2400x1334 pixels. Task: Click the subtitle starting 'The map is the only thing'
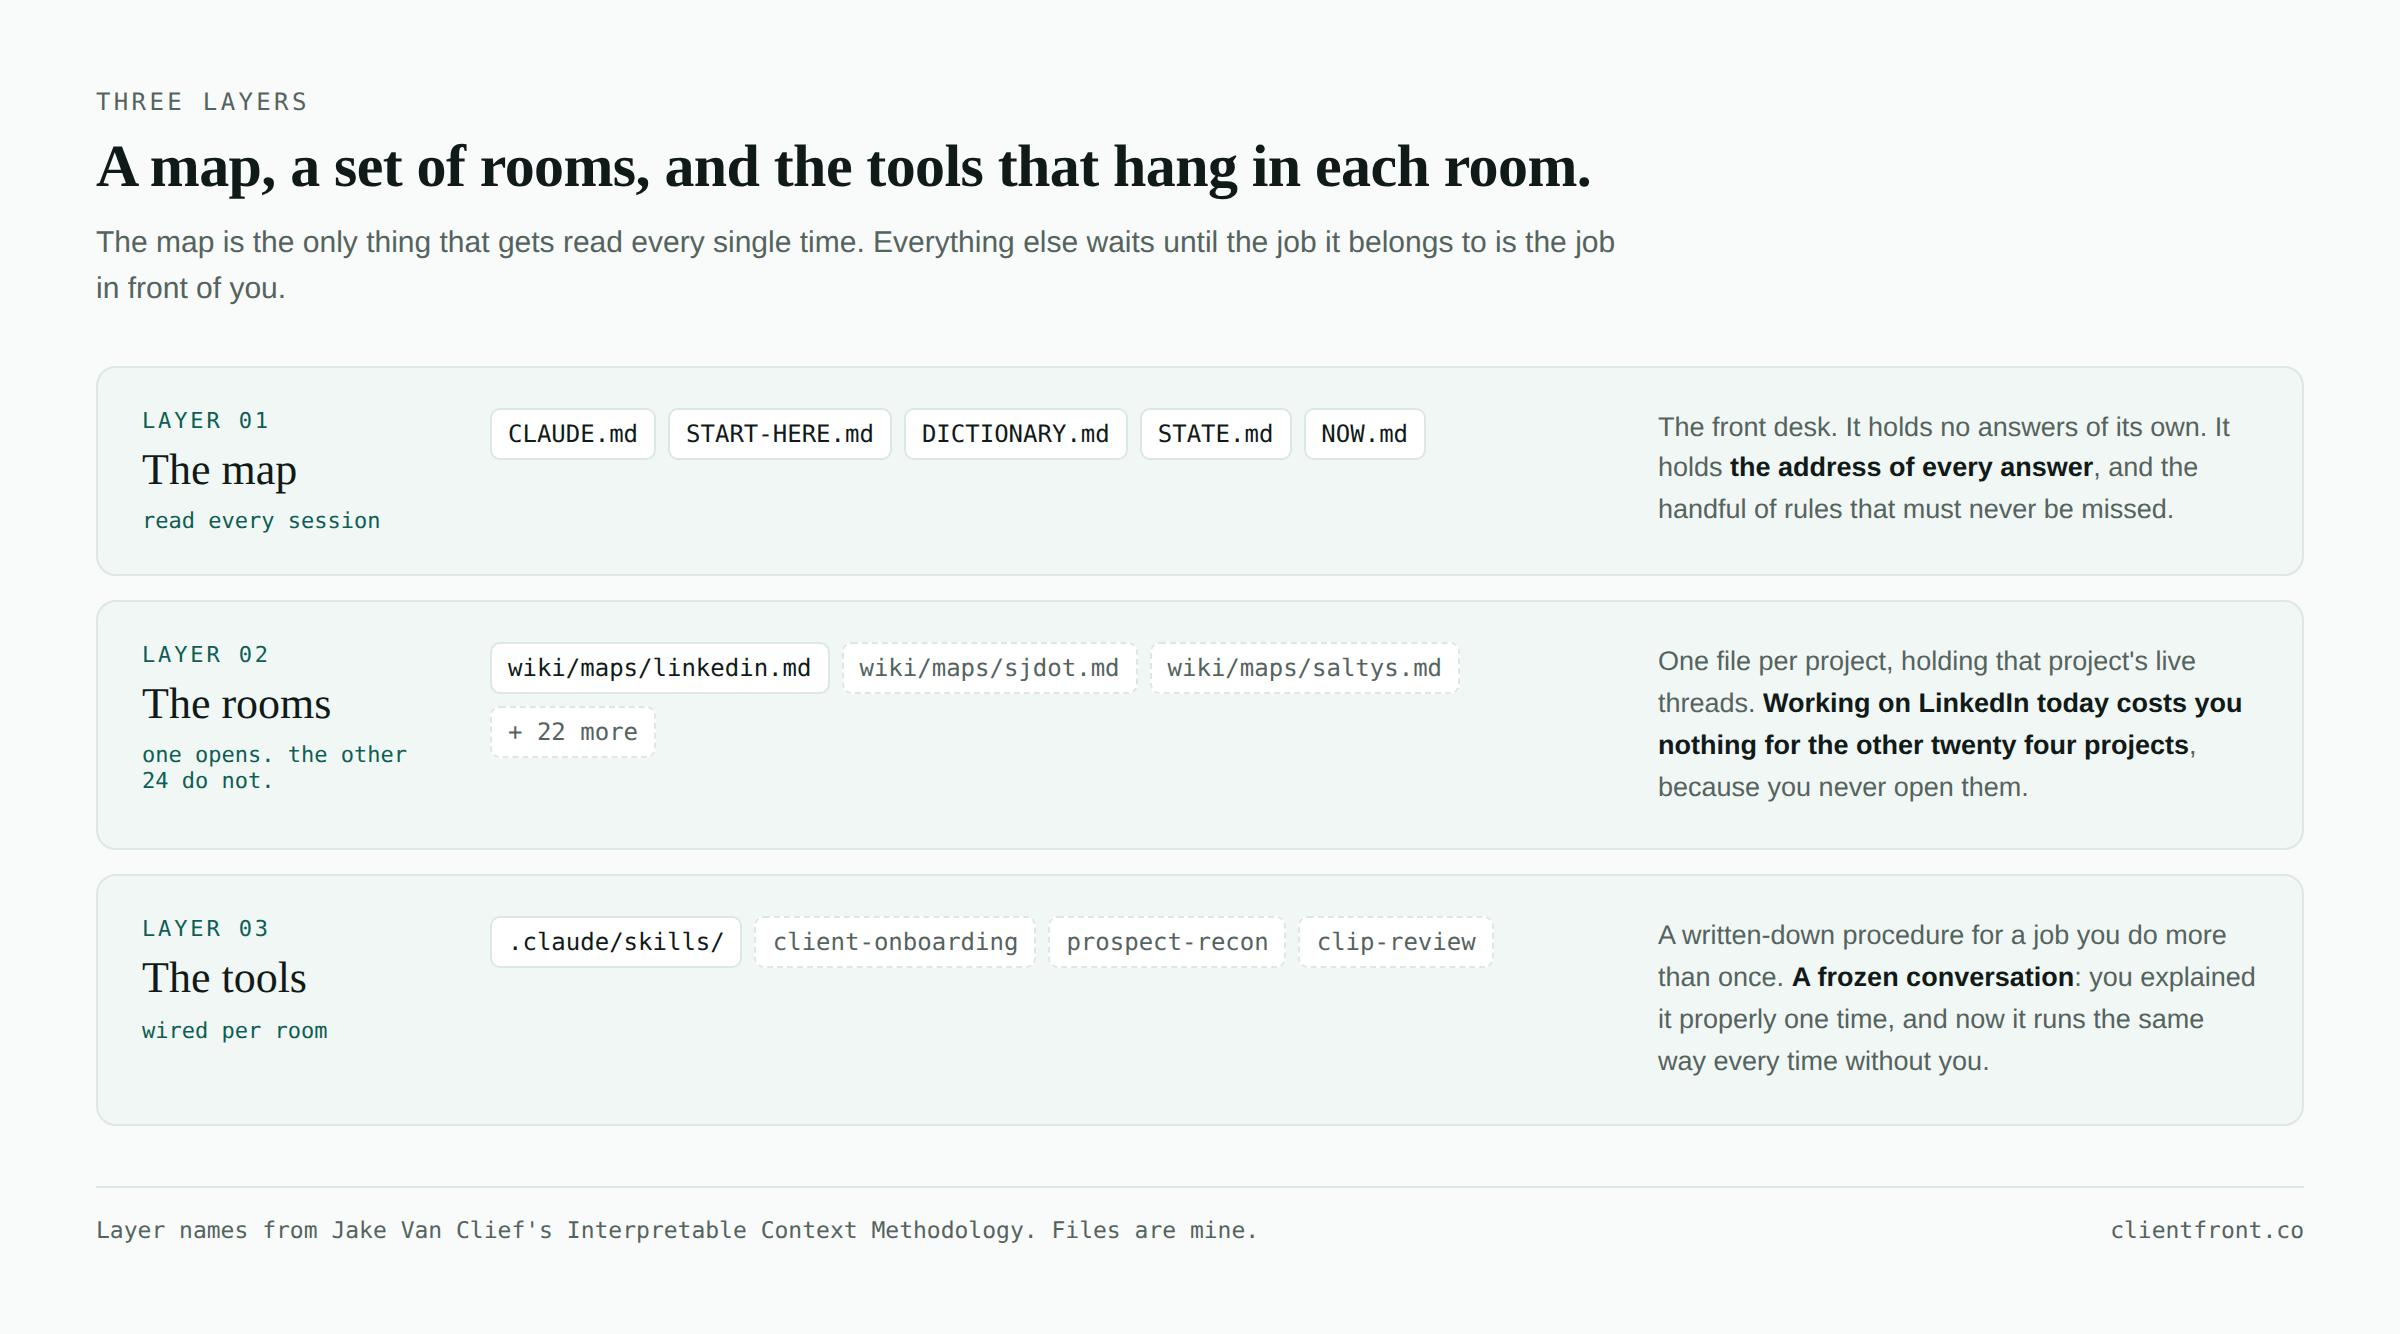coord(855,265)
